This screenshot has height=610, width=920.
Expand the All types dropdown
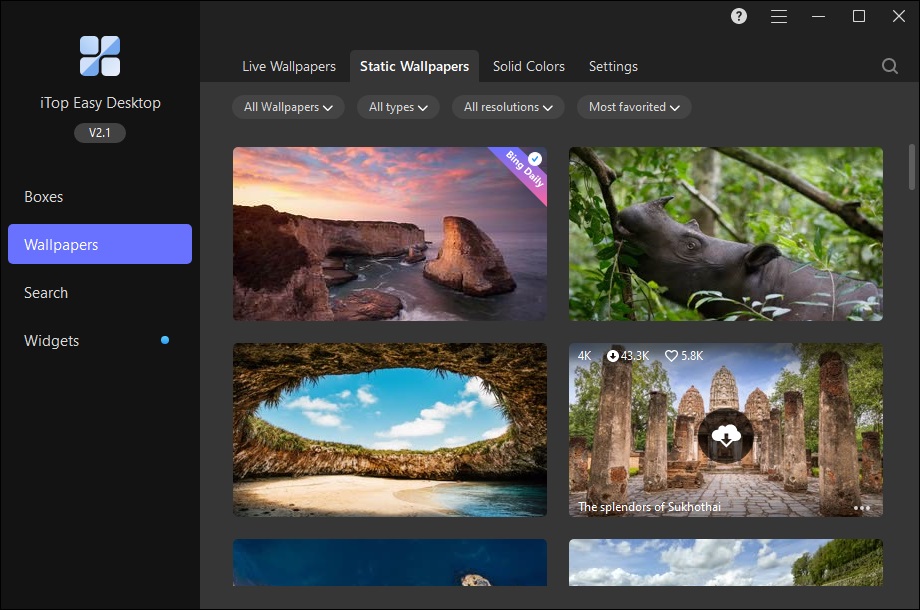click(398, 107)
